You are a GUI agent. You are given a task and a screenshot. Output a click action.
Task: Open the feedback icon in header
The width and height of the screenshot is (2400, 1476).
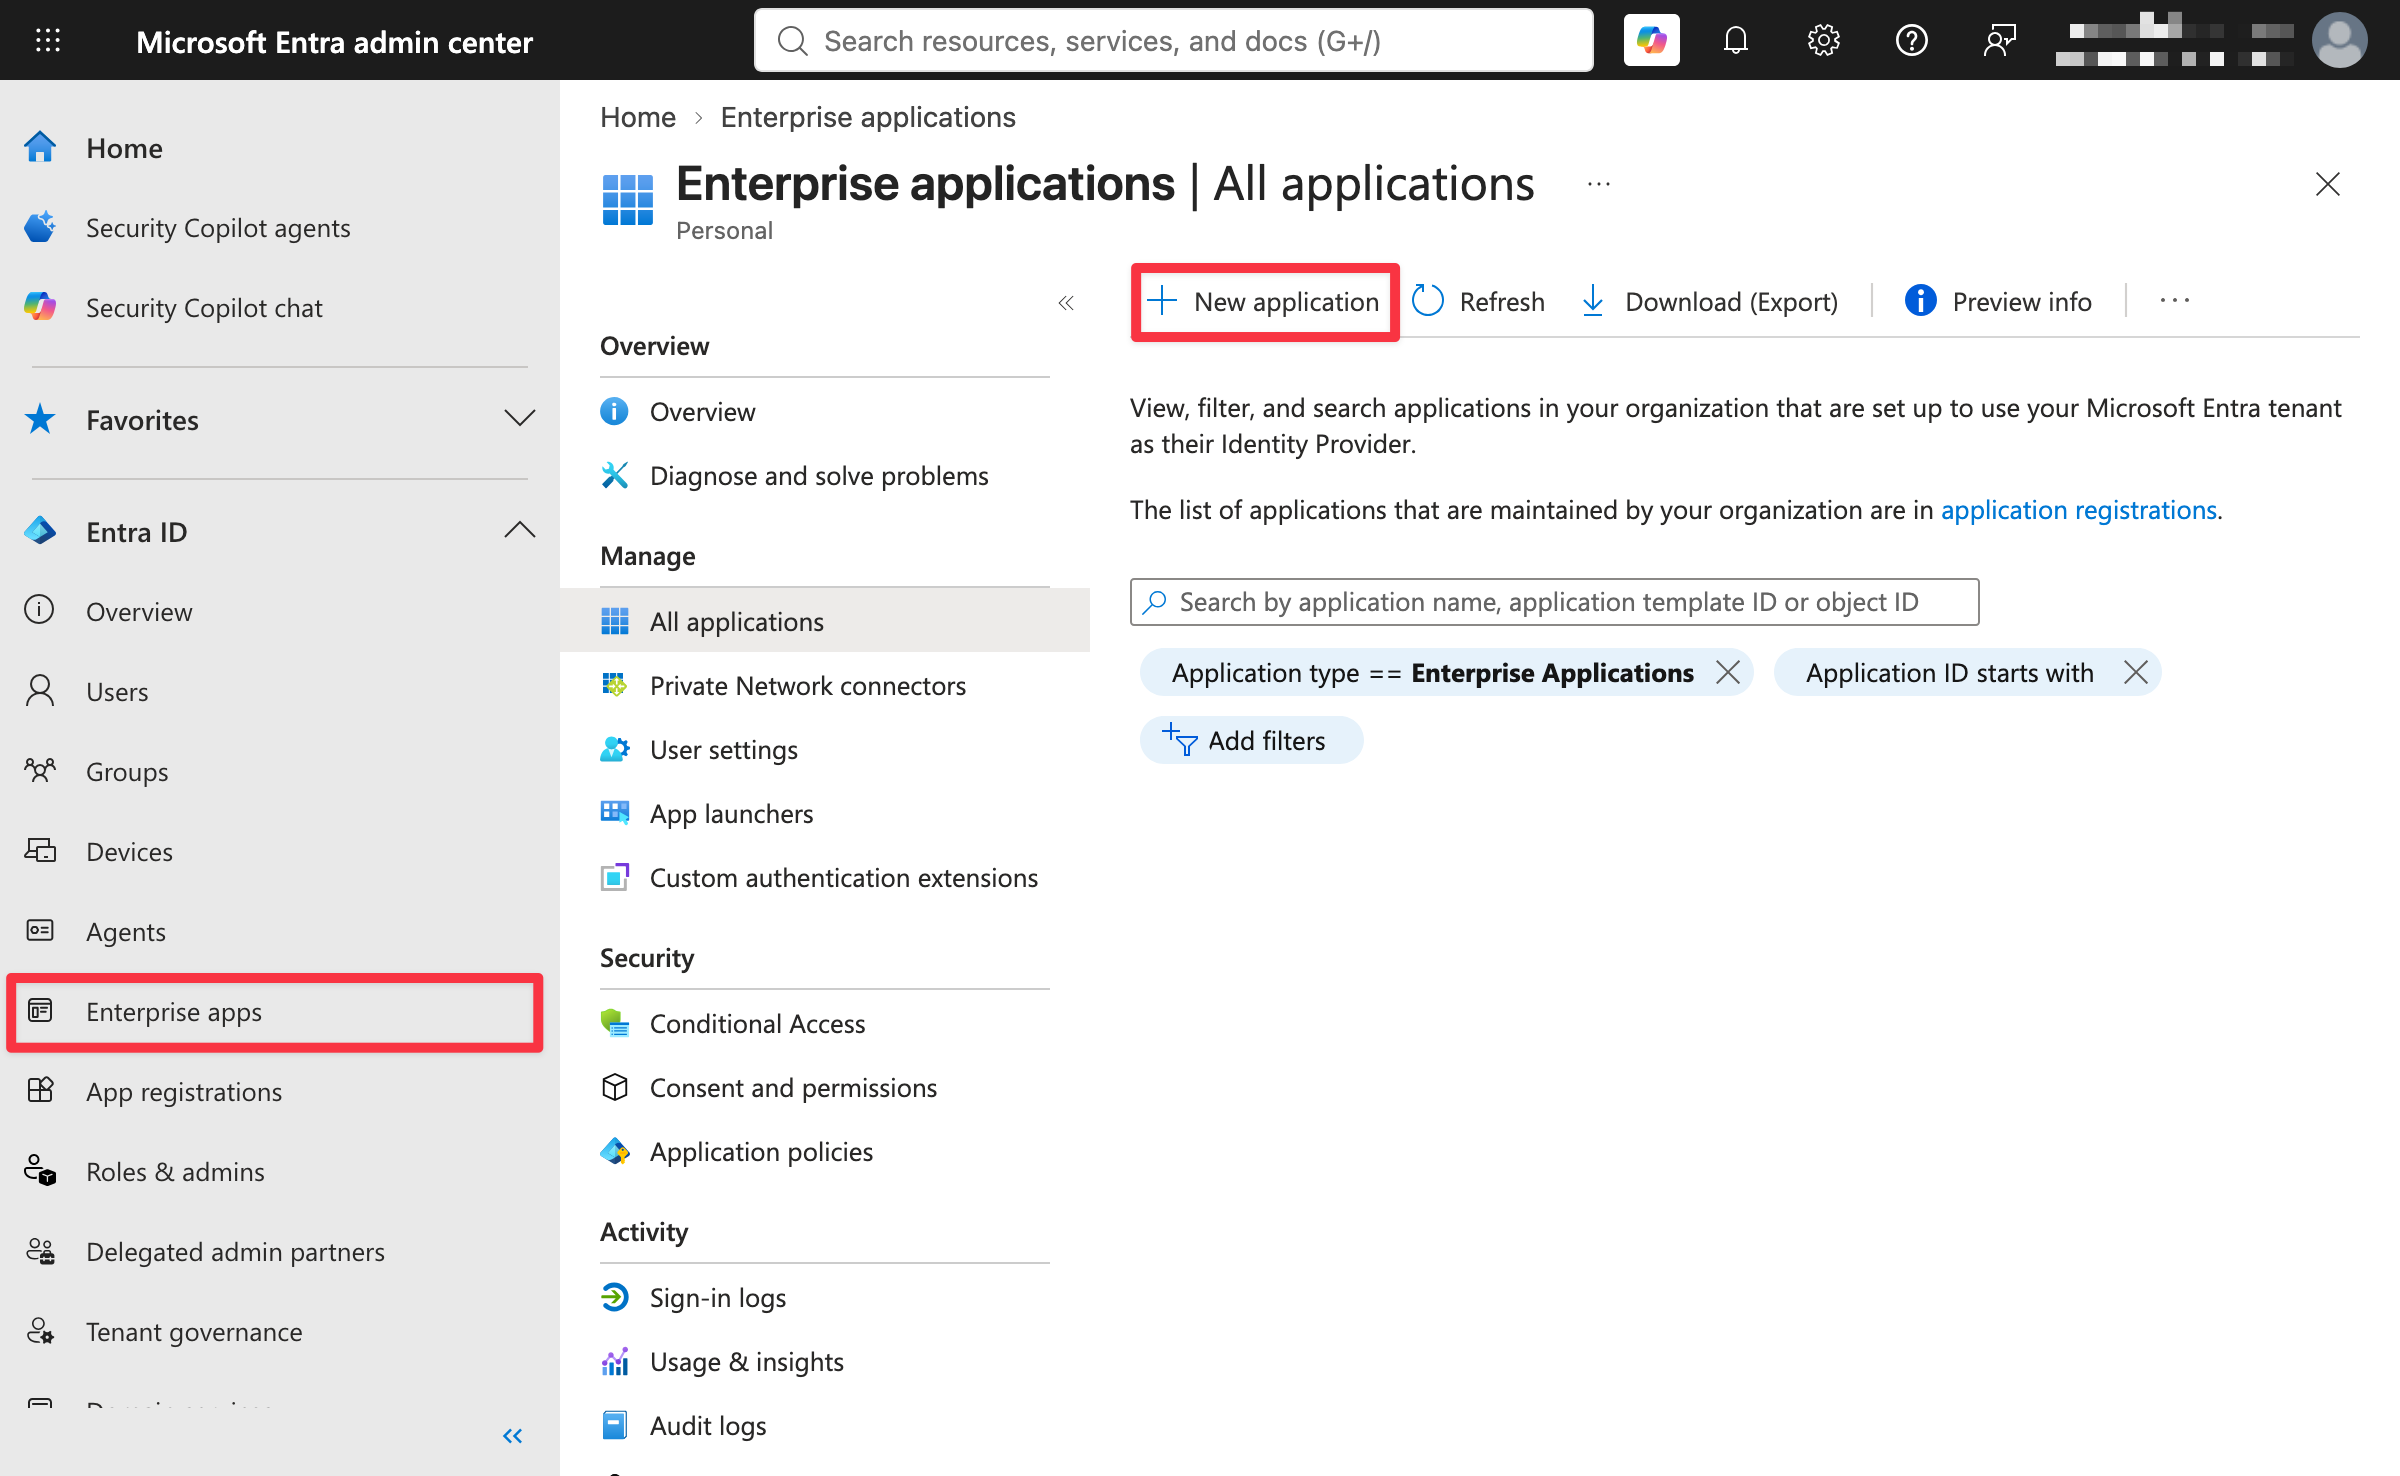click(1999, 40)
